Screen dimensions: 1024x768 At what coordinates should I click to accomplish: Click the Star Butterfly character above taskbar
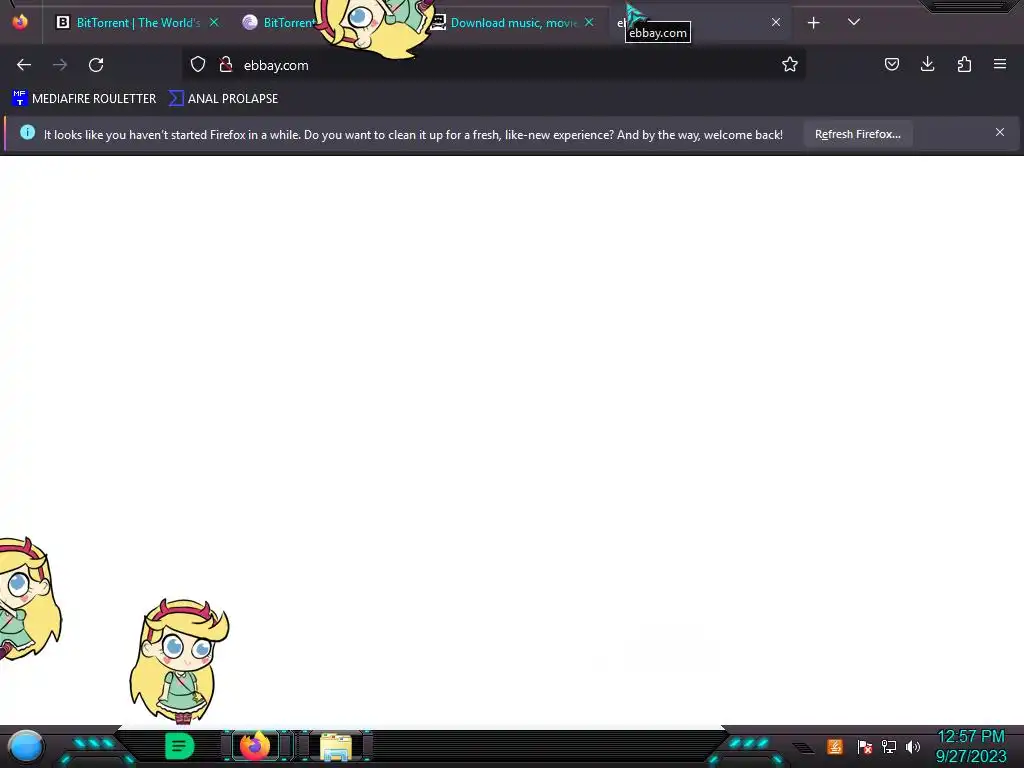click(x=180, y=661)
